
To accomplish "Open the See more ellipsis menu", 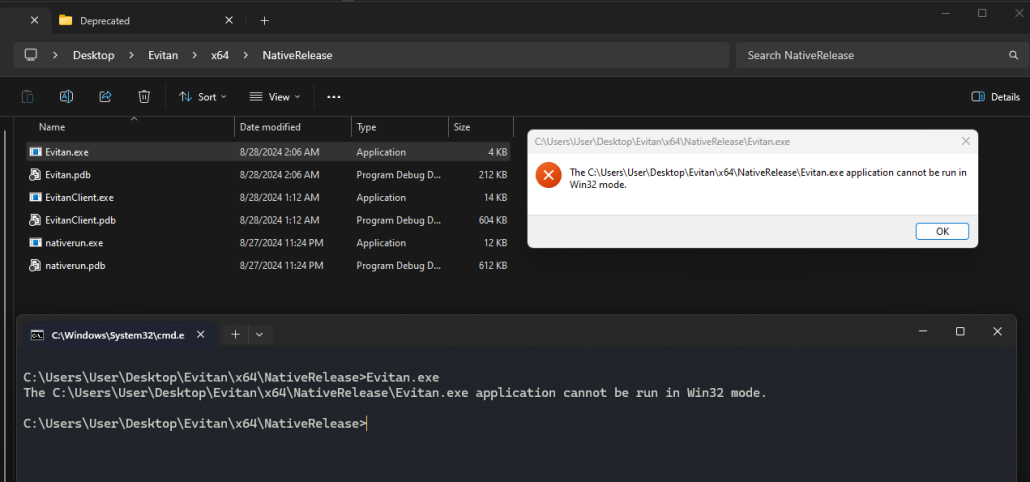I will pos(334,97).
